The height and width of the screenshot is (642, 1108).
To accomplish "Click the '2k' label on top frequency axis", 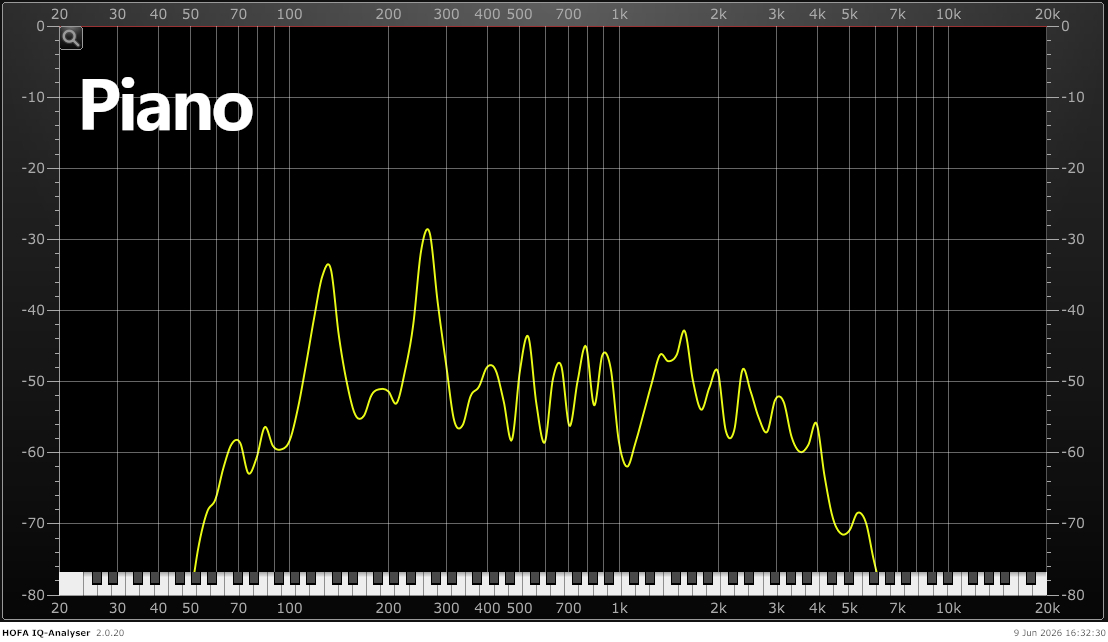I will pyautogui.click(x=718, y=14).
